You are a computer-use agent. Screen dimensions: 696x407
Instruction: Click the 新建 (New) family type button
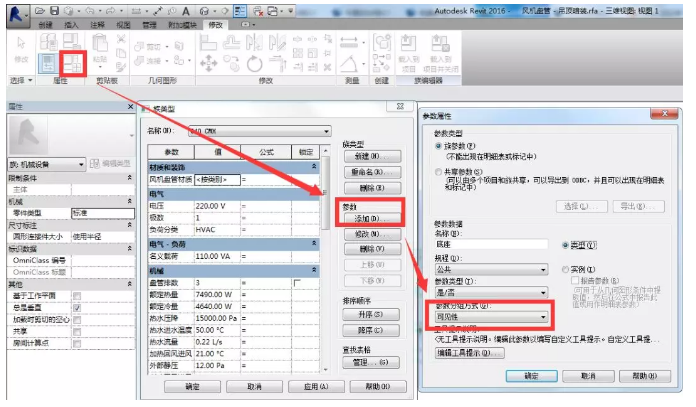(372, 156)
